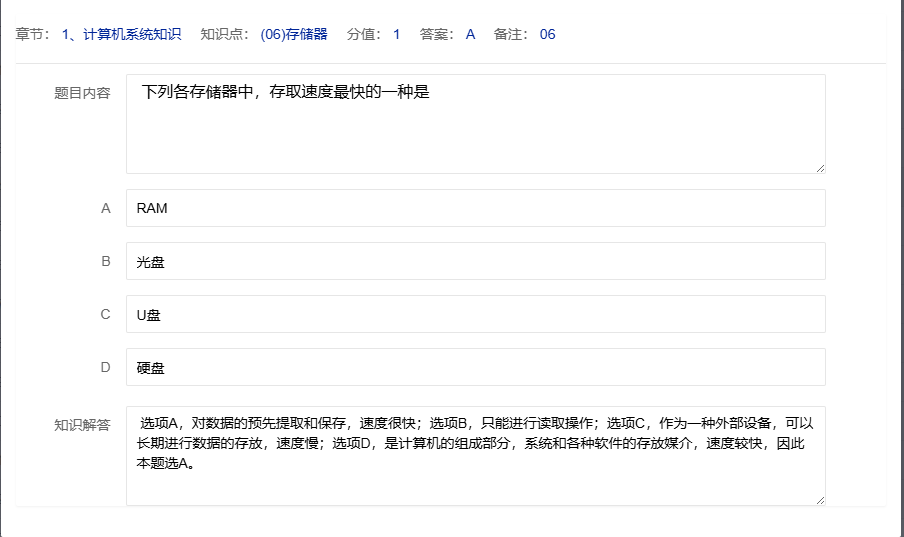Click the 章节 label in header
The height and width of the screenshot is (537, 904).
[34, 34]
